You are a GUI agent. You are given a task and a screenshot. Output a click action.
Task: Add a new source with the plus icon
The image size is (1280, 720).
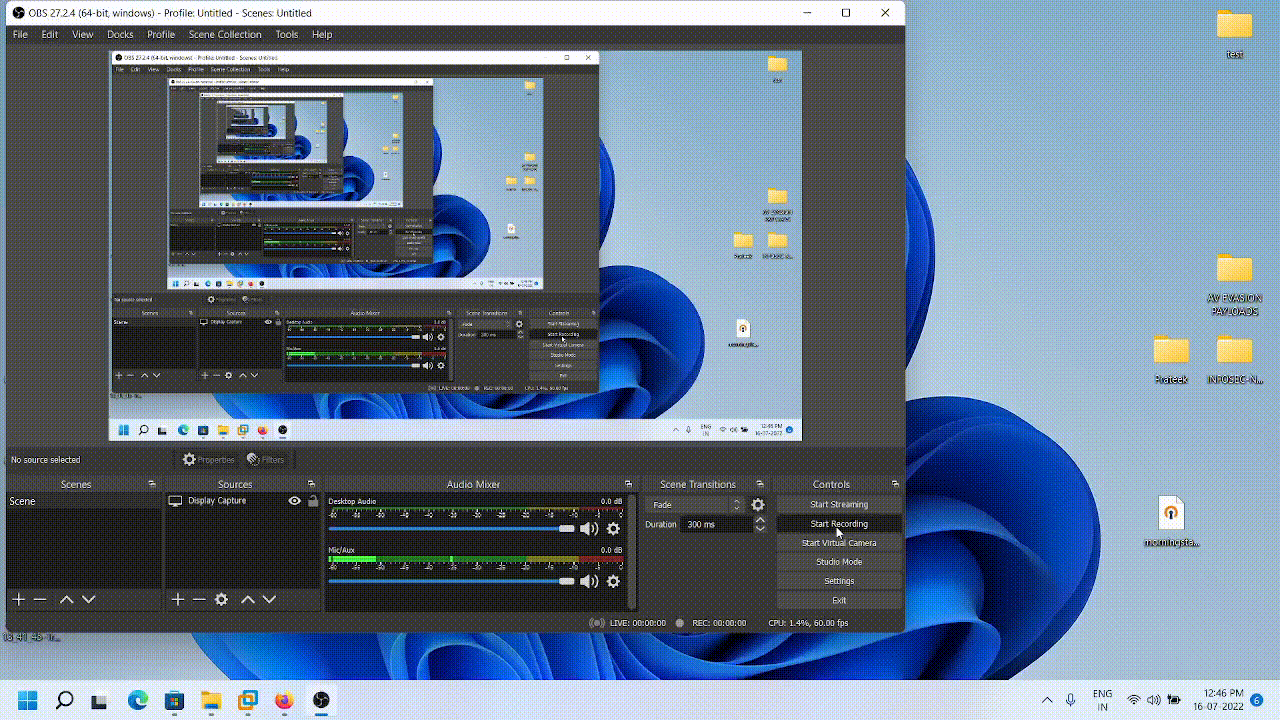coord(178,599)
